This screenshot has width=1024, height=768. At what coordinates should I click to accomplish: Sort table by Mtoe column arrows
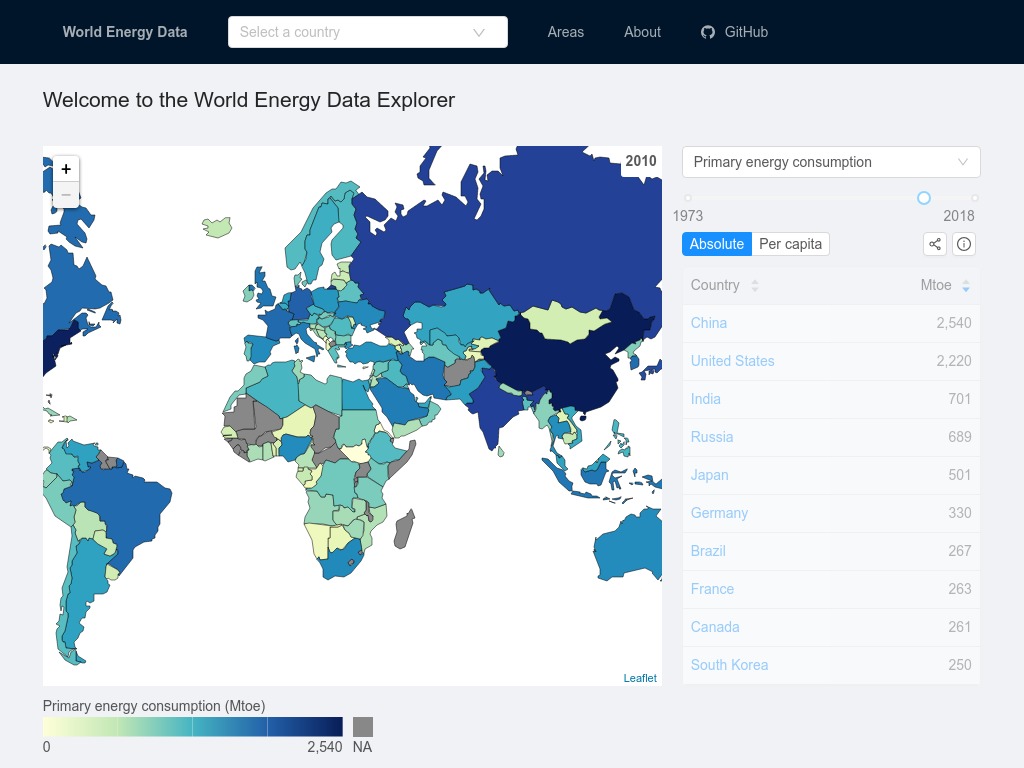coord(965,285)
